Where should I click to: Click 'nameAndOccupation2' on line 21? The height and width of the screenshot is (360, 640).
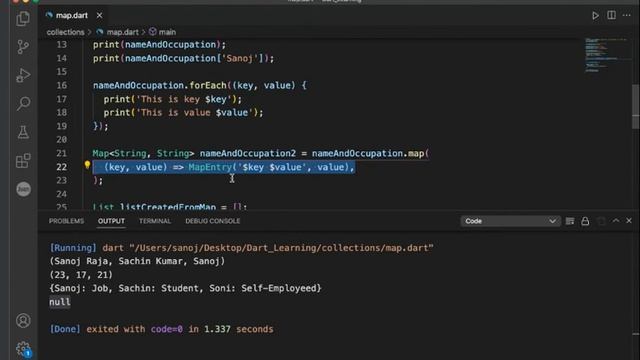[247, 153]
